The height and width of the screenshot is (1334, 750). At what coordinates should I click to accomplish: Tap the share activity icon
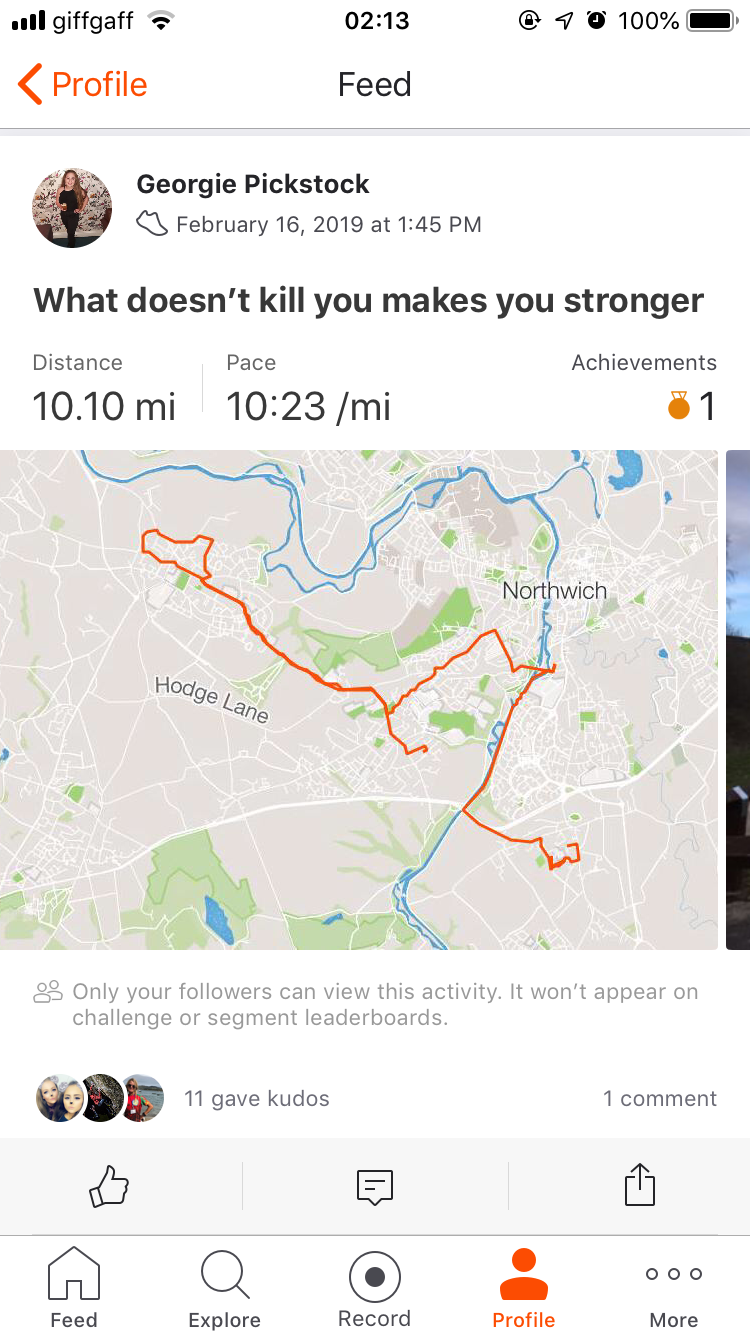pyautogui.click(x=639, y=1187)
